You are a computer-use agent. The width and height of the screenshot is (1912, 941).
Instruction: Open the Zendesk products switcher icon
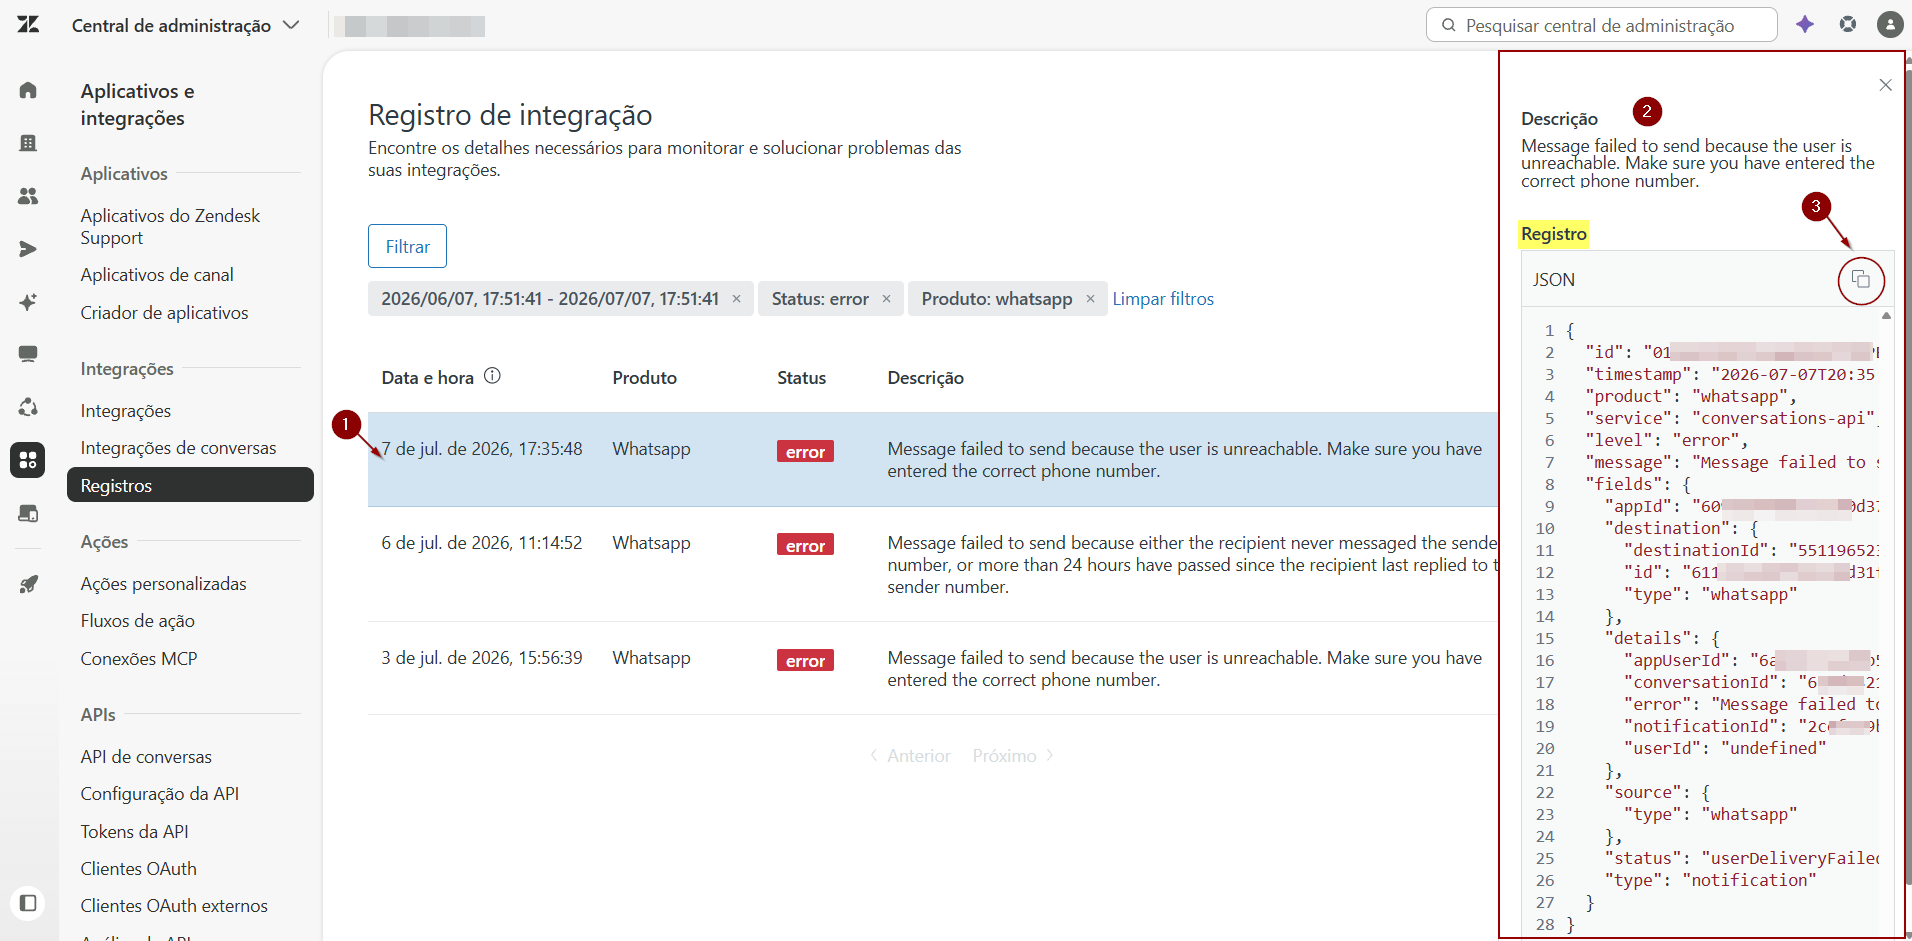[x=1848, y=24]
